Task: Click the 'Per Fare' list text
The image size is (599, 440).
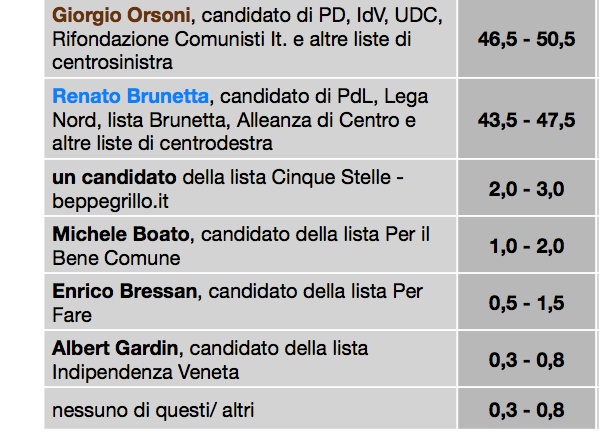Action: [x=237, y=303]
